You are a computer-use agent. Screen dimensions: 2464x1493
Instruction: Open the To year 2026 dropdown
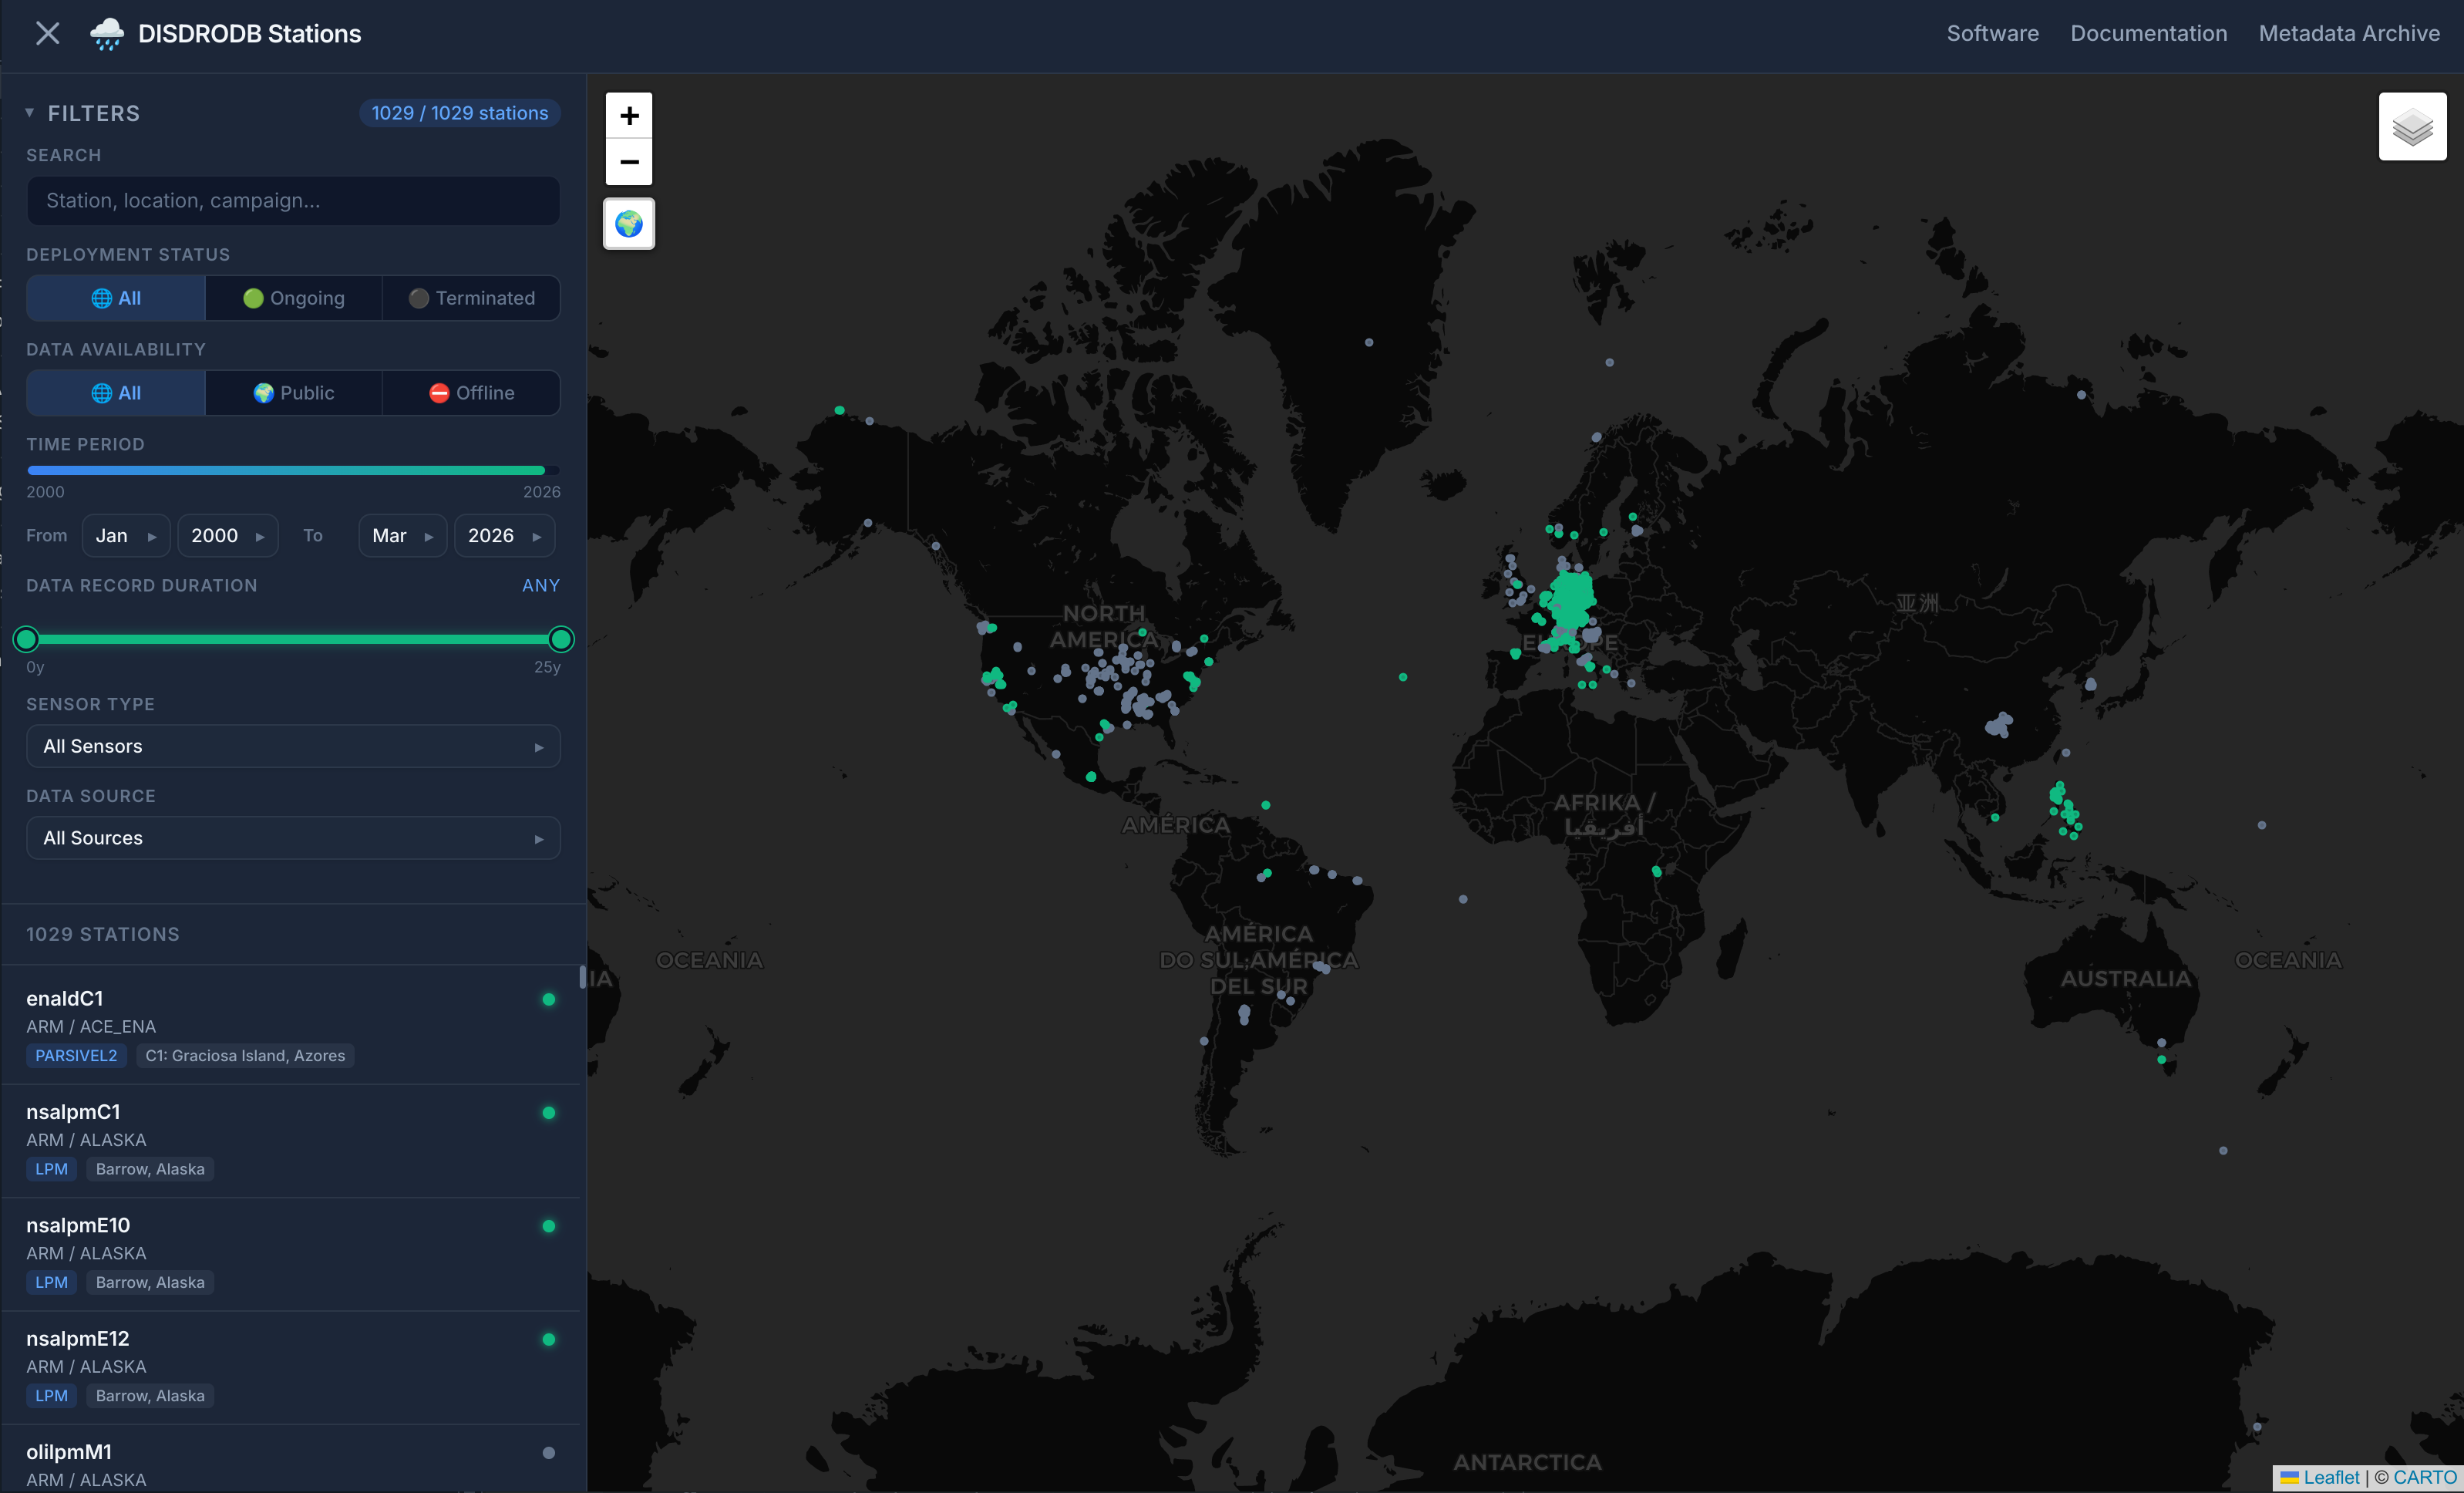tap(505, 536)
